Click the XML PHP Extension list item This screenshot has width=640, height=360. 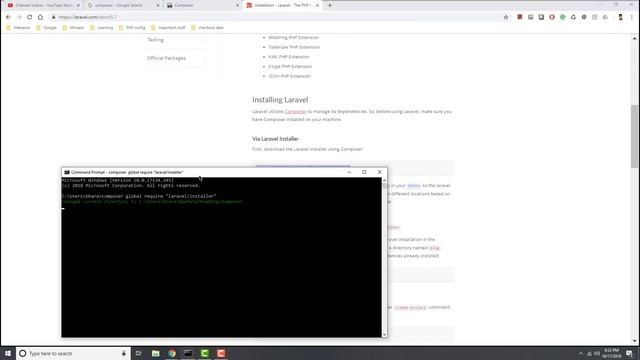tap(289, 57)
